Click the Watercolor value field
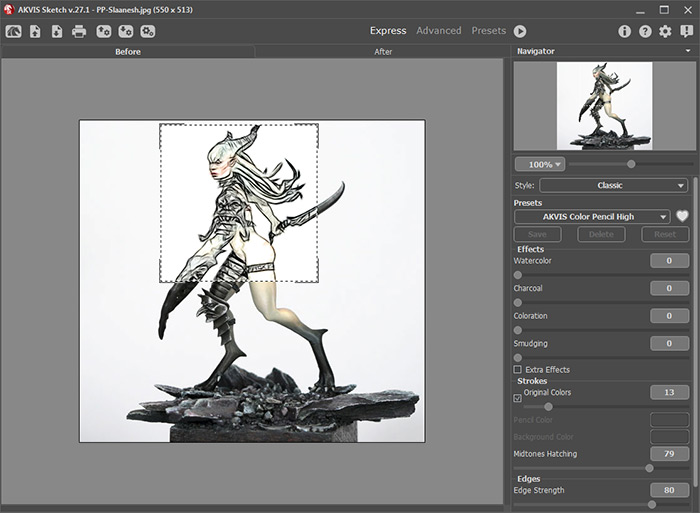The width and height of the screenshot is (700, 513). point(669,261)
